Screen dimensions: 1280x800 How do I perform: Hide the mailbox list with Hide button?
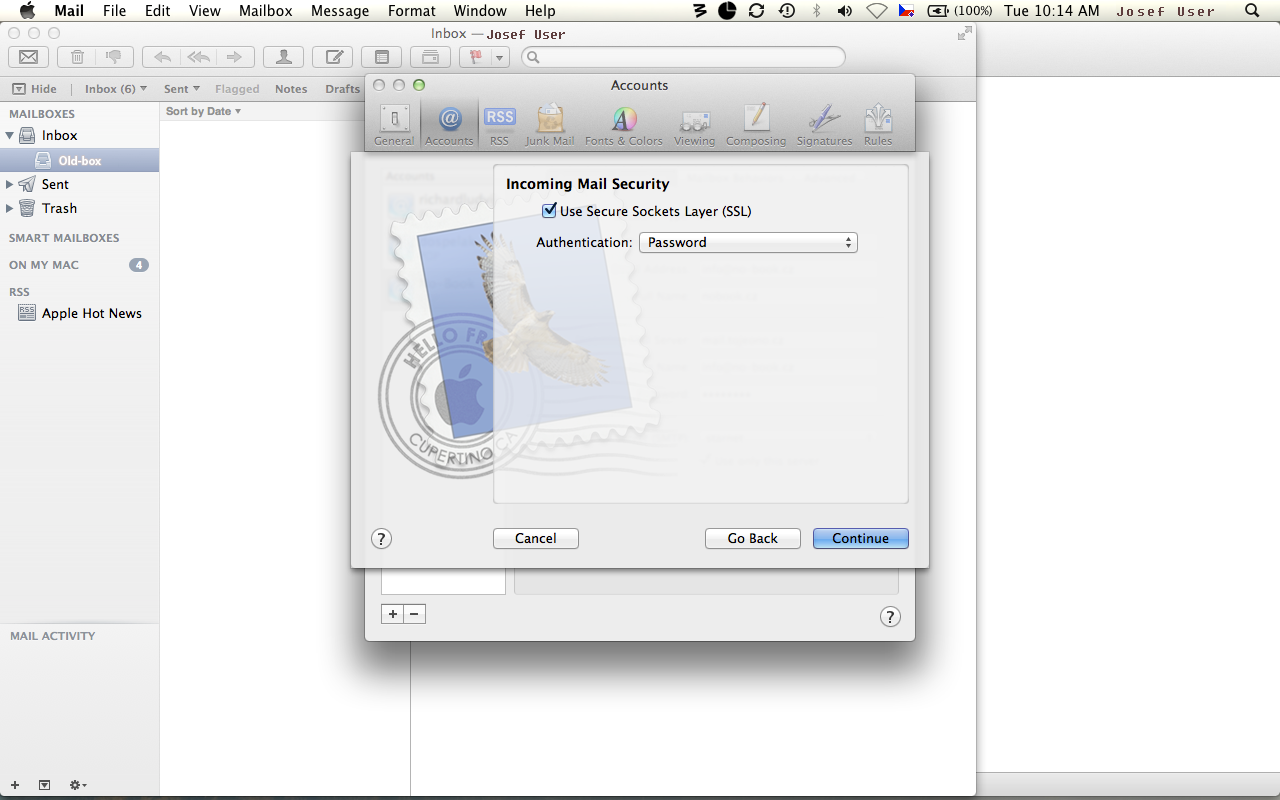[35, 89]
